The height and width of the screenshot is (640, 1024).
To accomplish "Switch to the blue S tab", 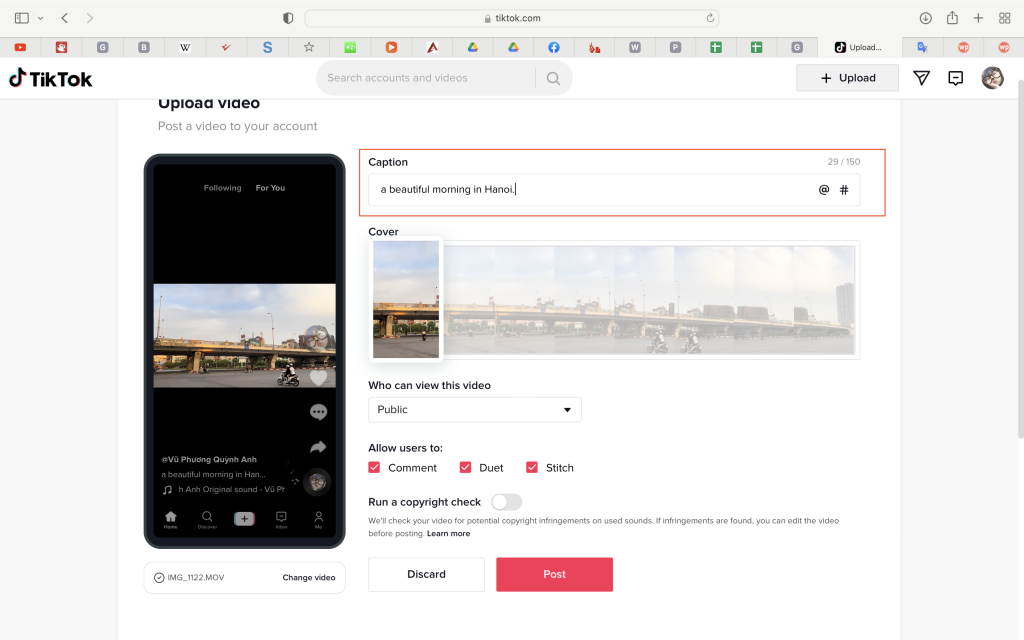I will tap(267, 47).
